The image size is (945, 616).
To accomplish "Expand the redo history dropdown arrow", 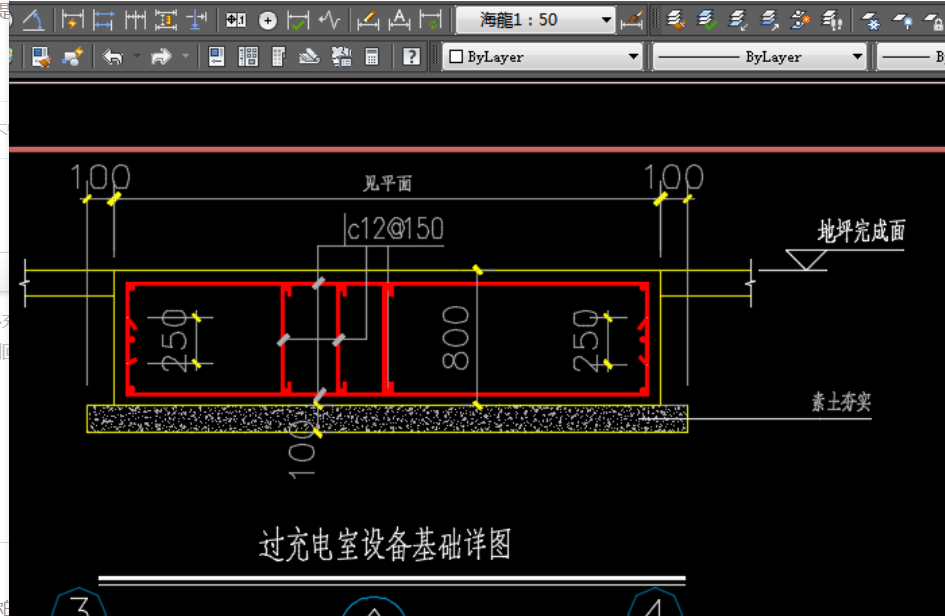I will (x=186, y=57).
